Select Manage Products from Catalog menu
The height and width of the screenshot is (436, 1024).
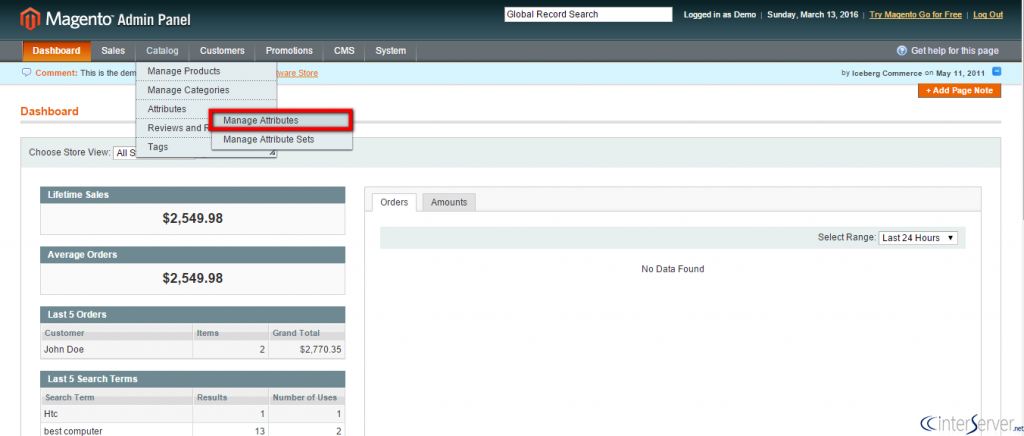(x=206, y=71)
